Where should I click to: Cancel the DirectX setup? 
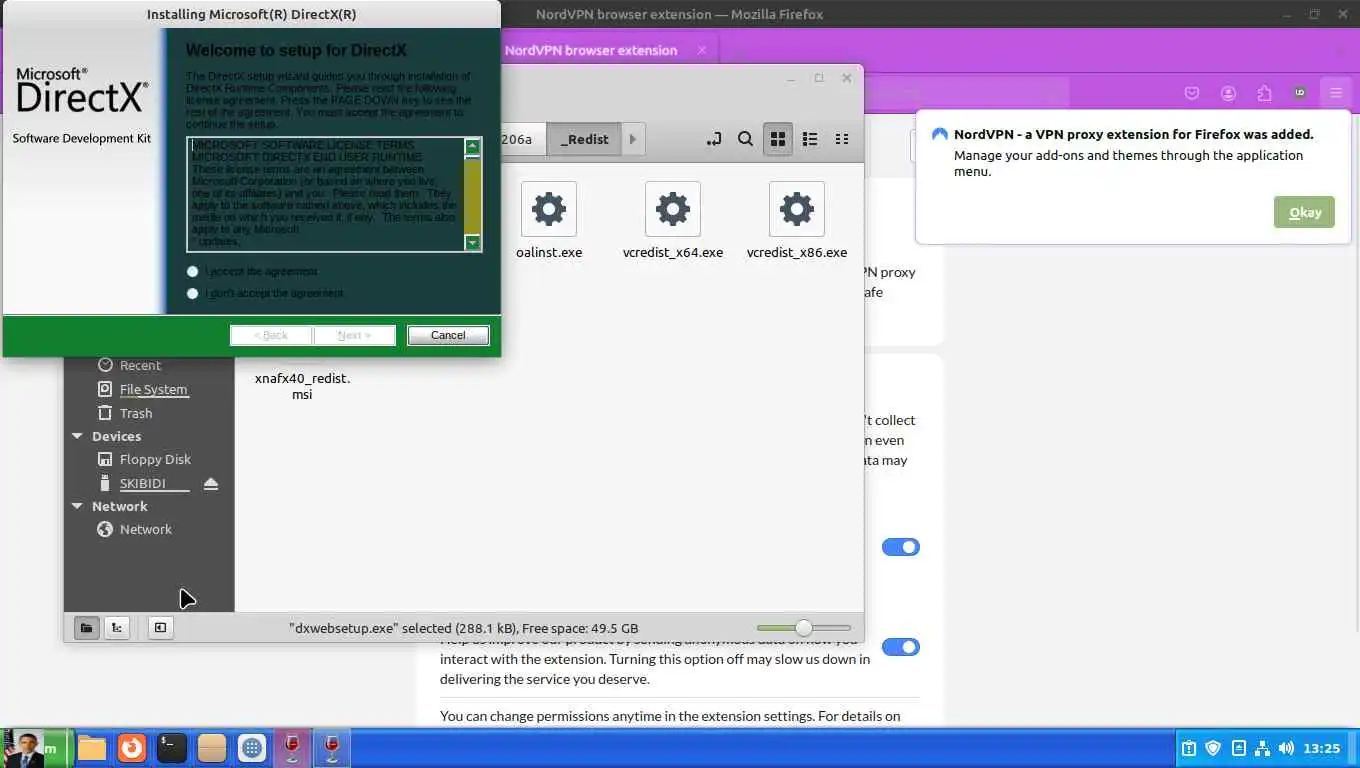448,335
